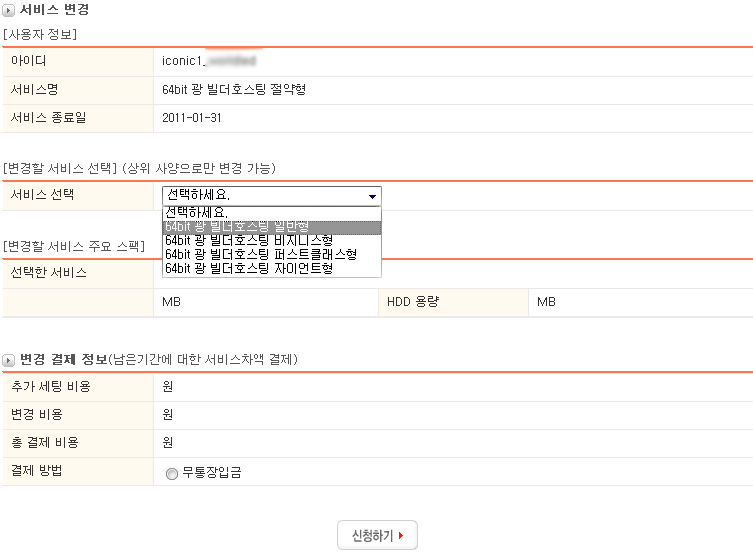Click the HDD 용량 label cell
753x557 pixels.
coord(453,302)
